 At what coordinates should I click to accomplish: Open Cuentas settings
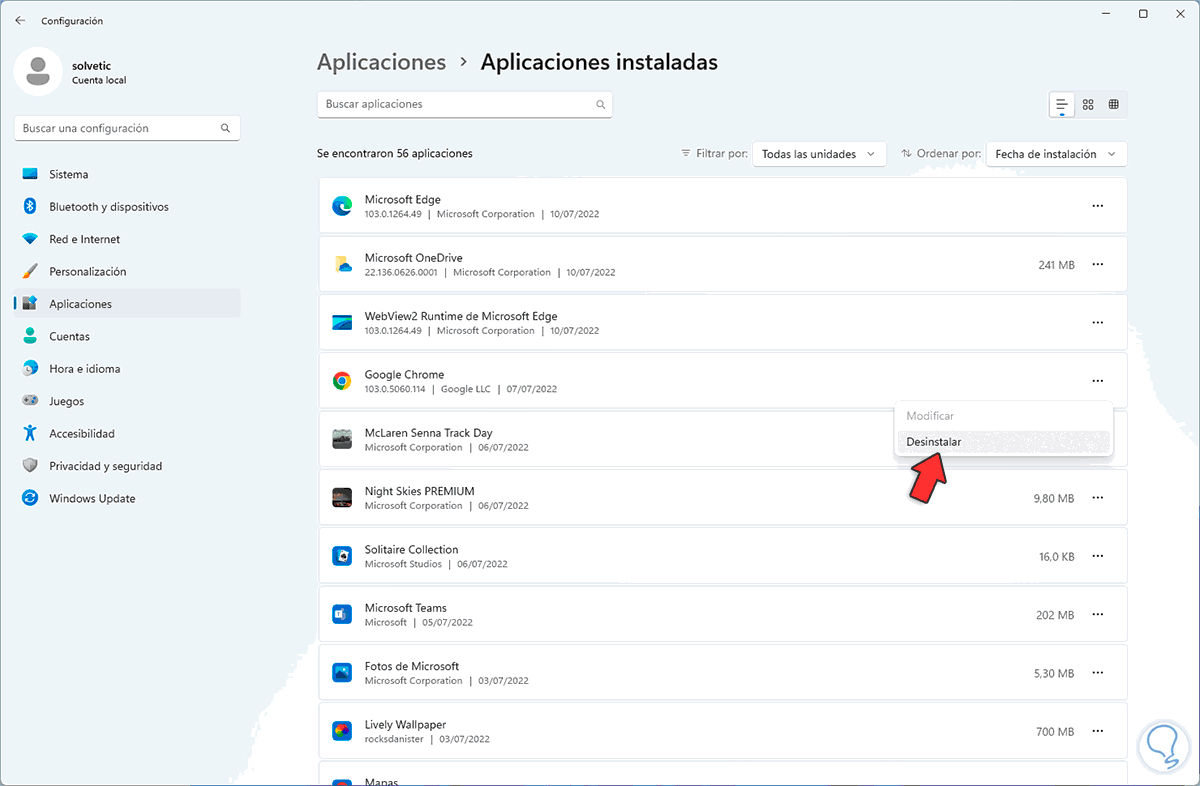point(127,336)
